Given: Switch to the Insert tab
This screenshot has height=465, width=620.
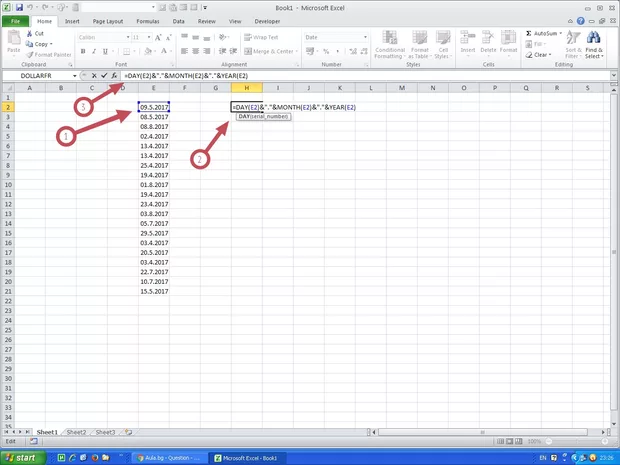Looking at the screenshot, I should [72, 21].
